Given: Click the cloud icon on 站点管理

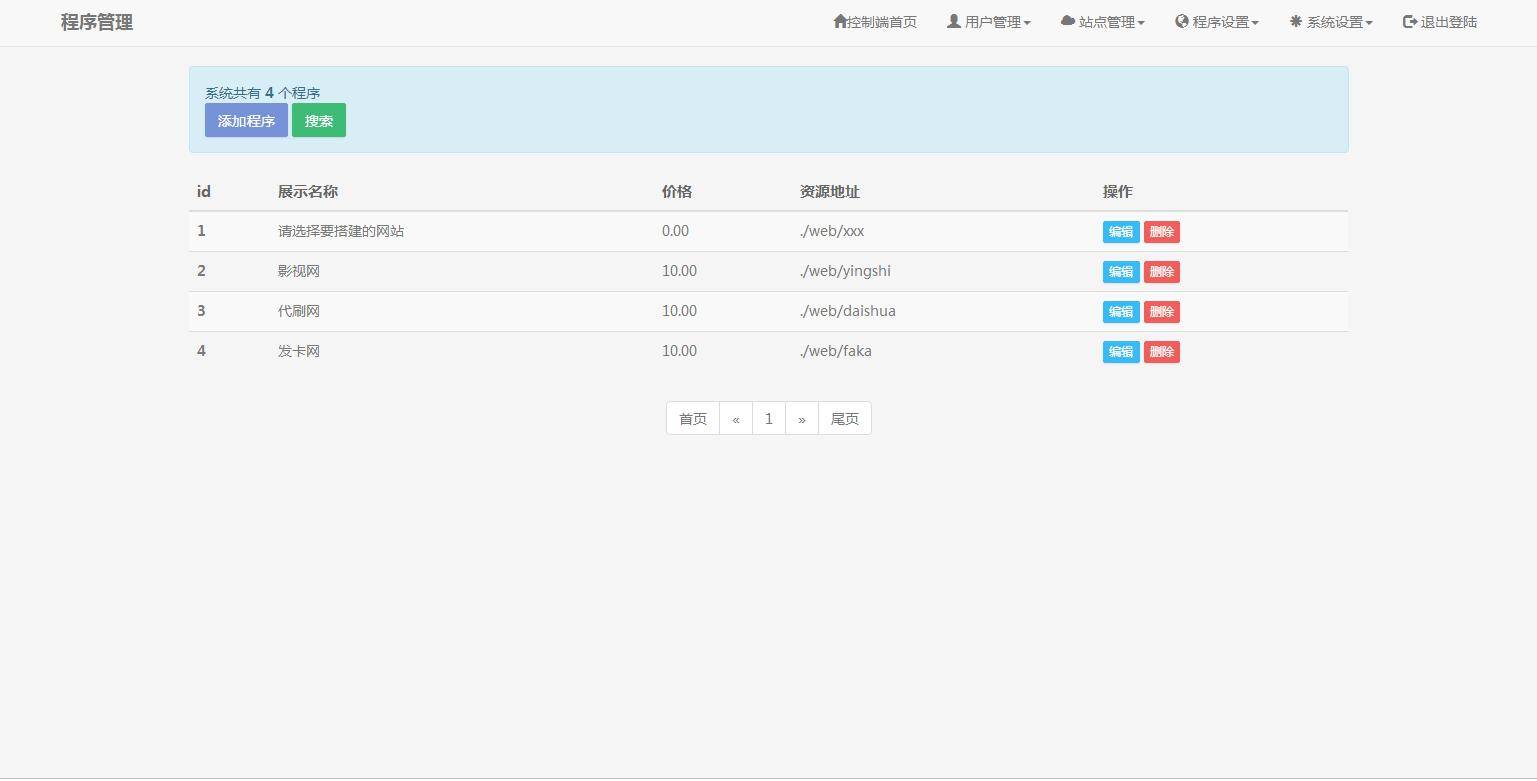Looking at the screenshot, I should pos(1066,21).
